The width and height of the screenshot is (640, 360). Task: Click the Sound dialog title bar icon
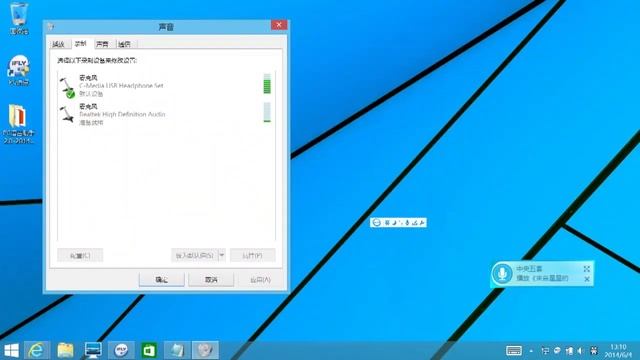(x=51, y=27)
